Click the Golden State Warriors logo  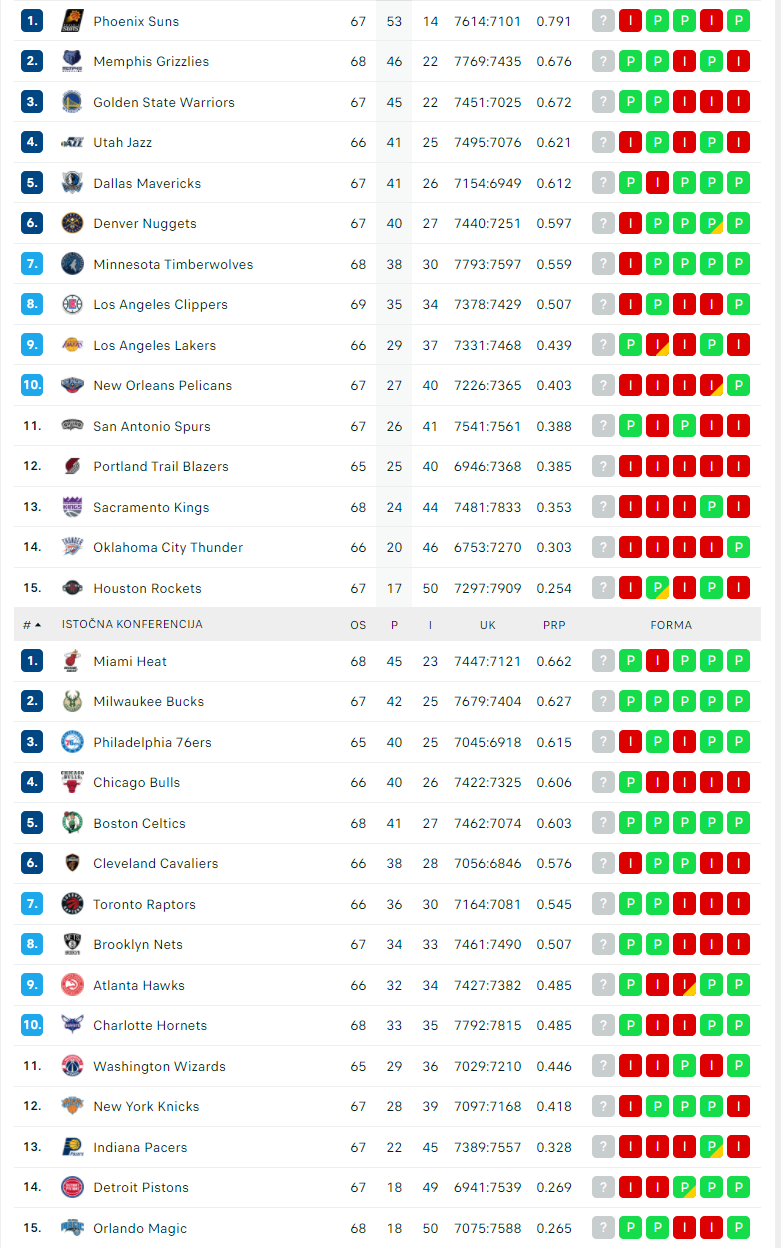[71, 102]
